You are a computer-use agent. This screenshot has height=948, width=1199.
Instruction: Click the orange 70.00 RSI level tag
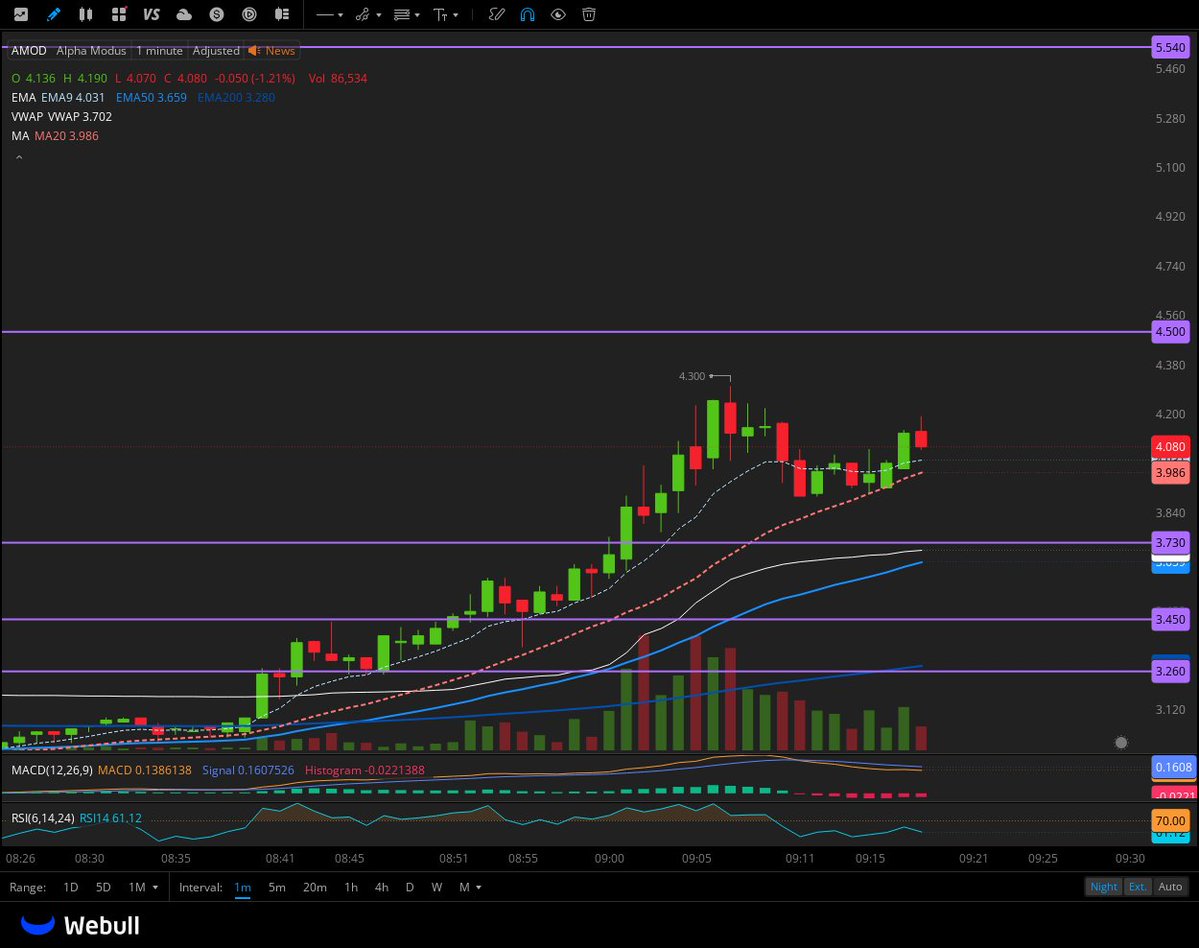[1170, 820]
